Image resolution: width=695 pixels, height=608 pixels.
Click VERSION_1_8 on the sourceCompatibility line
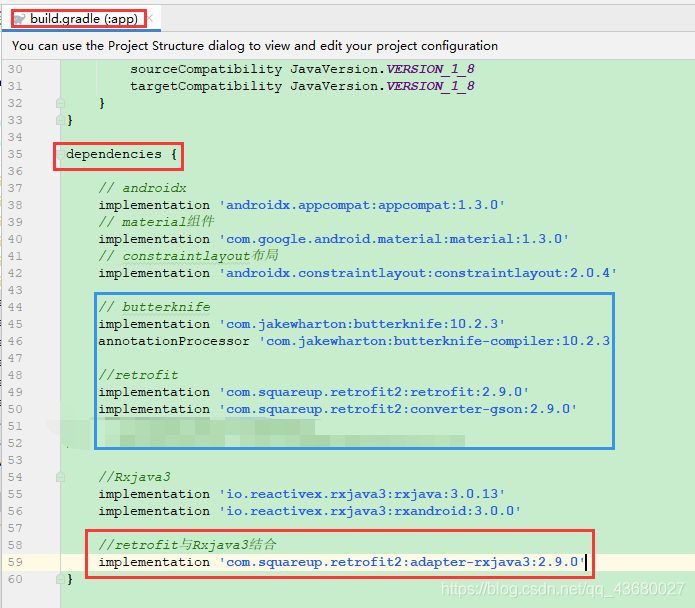coord(430,69)
